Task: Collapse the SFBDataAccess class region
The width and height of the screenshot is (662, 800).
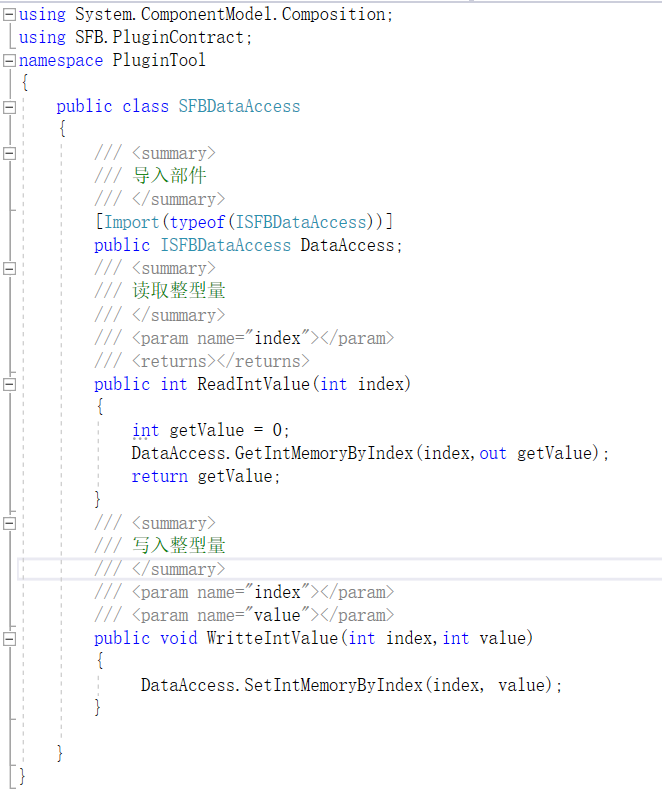Action: coord(9,107)
